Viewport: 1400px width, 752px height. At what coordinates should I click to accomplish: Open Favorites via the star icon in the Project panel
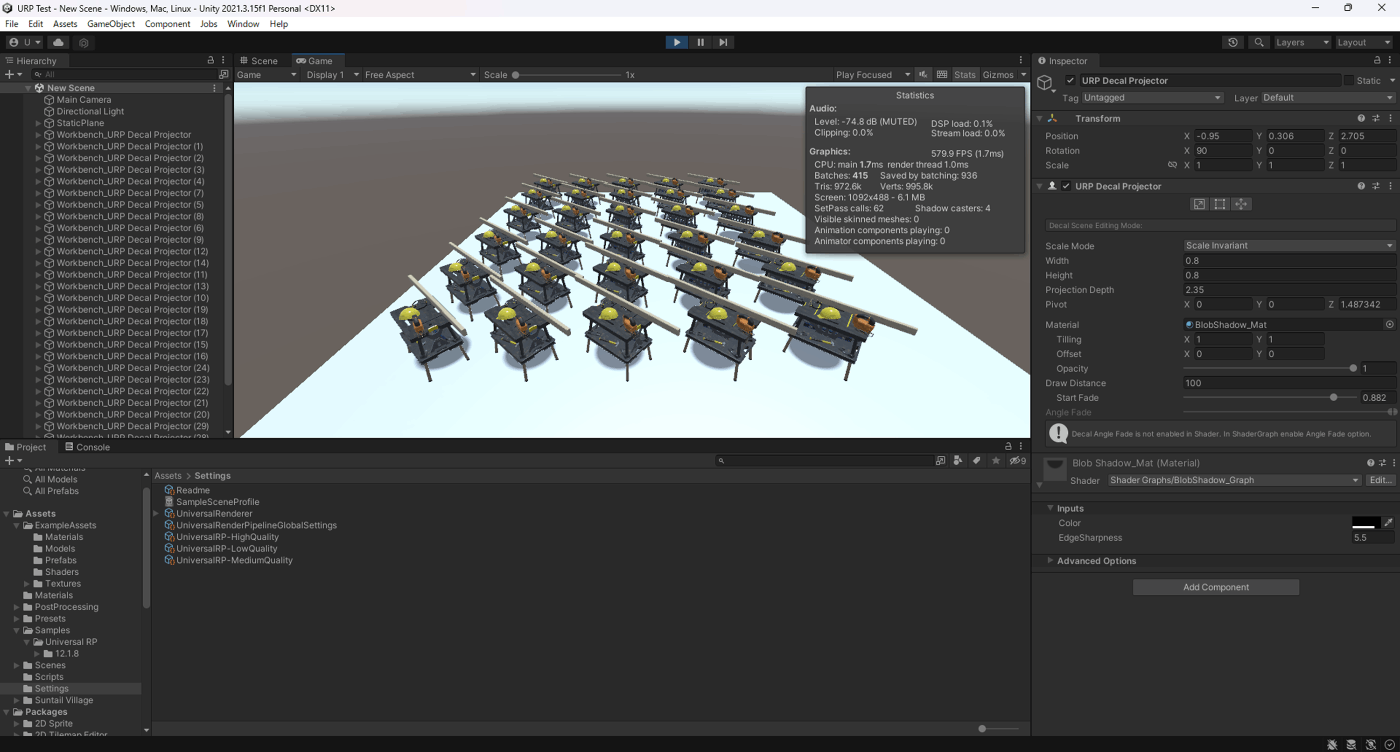pyautogui.click(x=996, y=461)
